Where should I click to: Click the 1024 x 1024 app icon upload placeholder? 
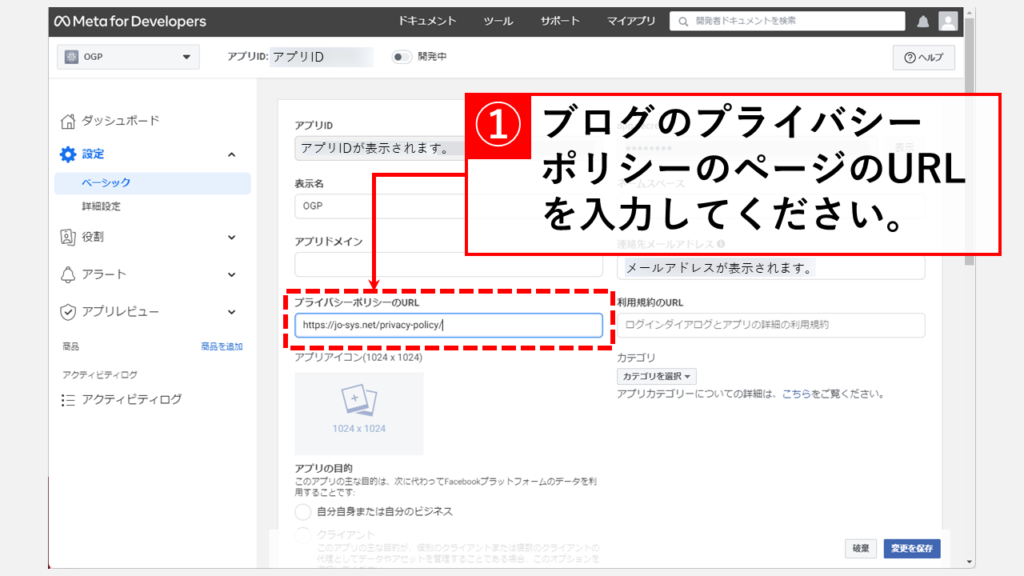tap(359, 413)
